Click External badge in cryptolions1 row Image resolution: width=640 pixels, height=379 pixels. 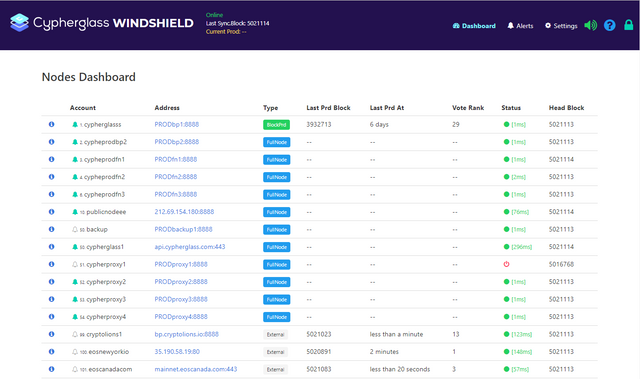tap(276, 335)
